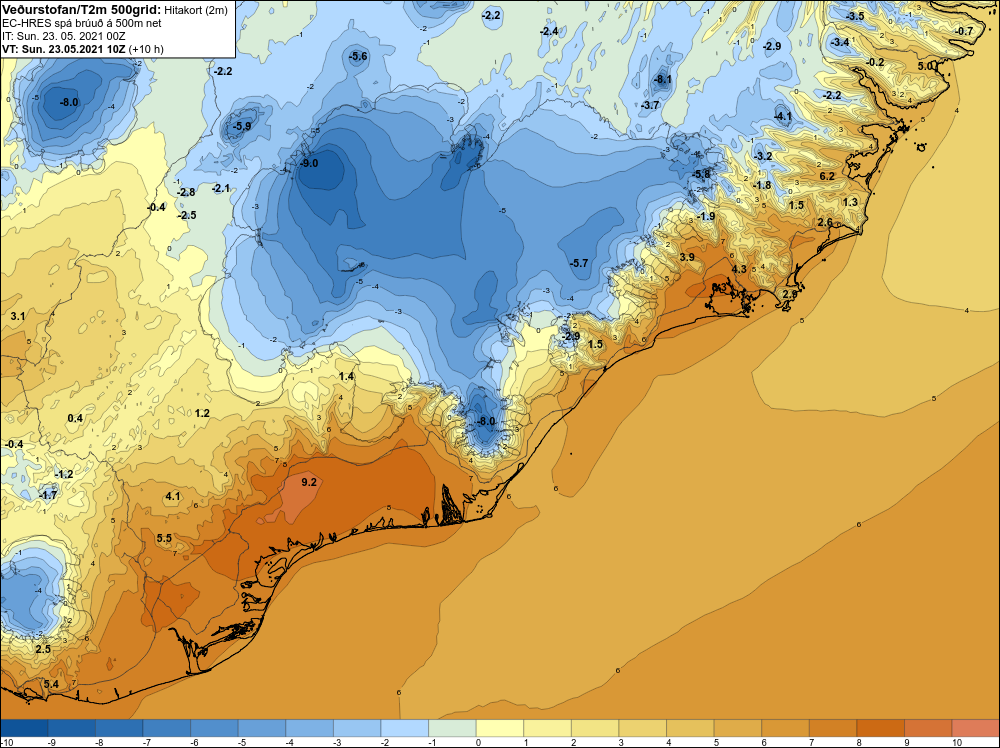Pick the legend swatch between 5 and 6
The width and height of the screenshot is (1000, 748).
point(738,728)
